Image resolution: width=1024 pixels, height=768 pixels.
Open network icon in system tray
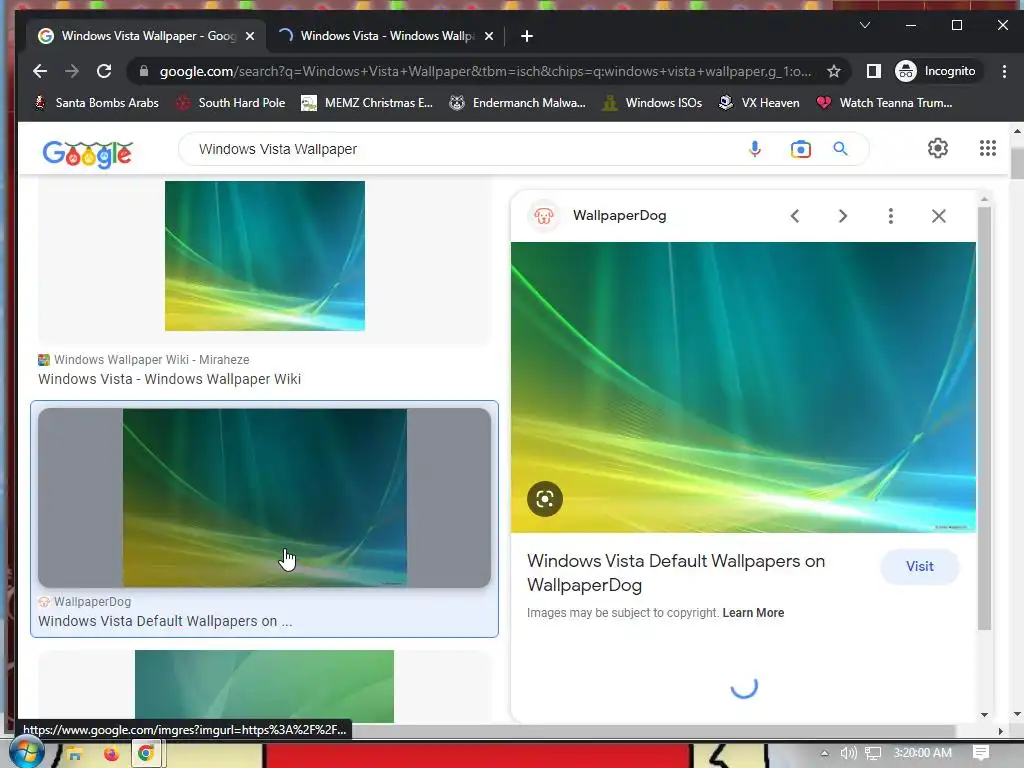click(x=873, y=753)
